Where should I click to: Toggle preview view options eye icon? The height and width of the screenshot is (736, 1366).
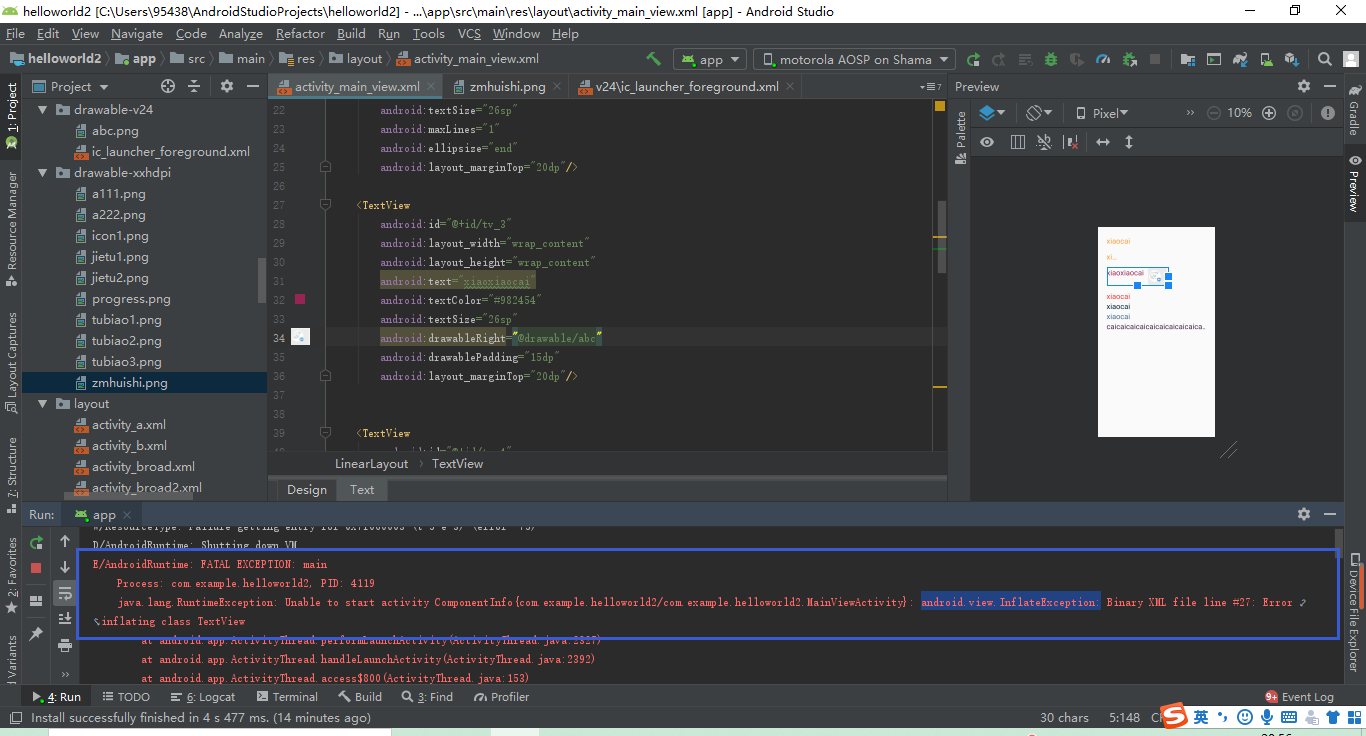[987, 142]
